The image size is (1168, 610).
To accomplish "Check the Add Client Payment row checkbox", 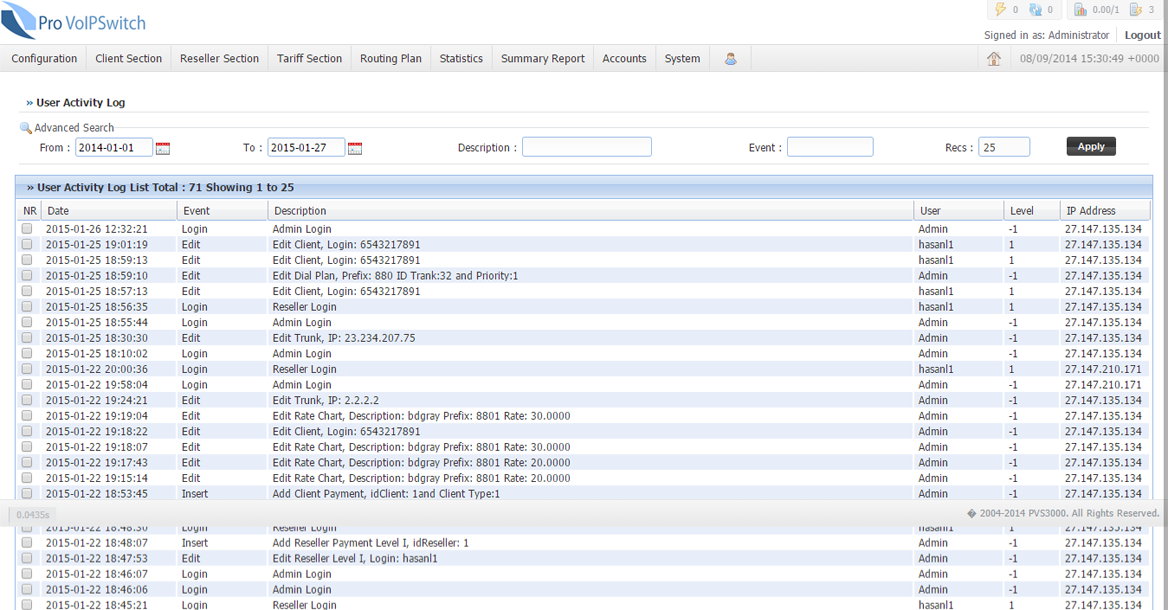I will tap(27, 493).
